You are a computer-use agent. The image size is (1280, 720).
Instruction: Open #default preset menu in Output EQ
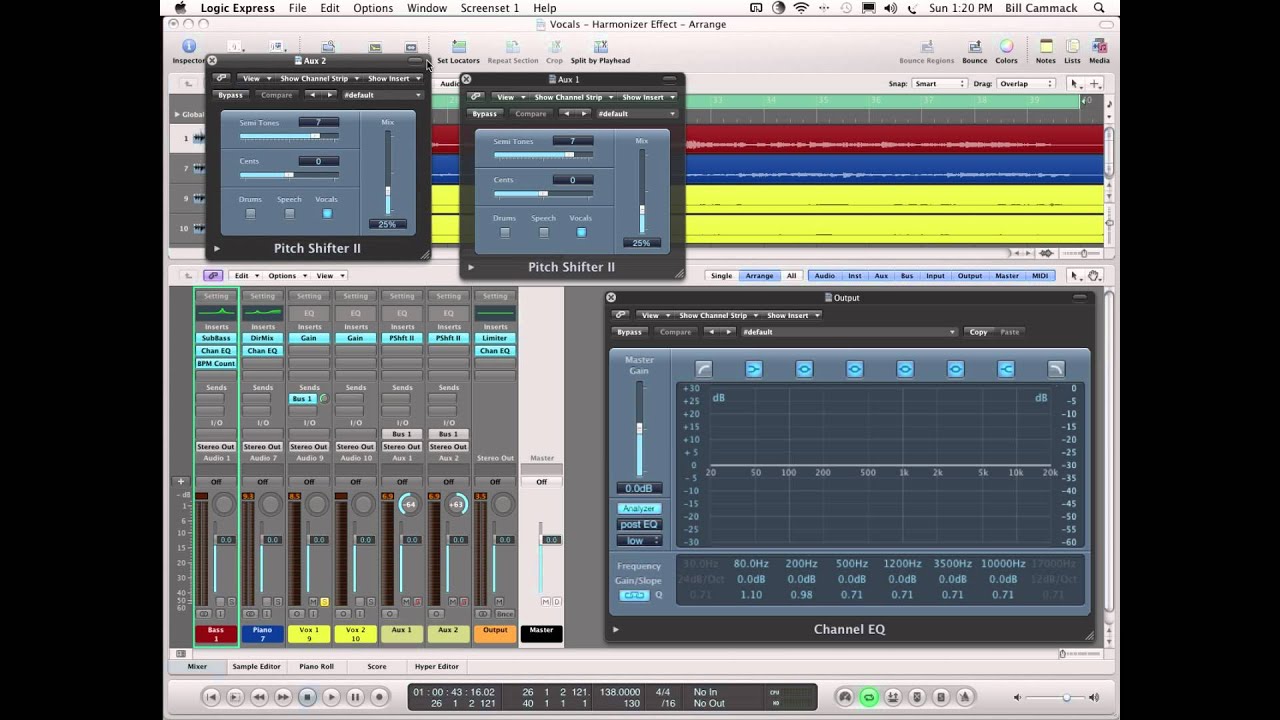[x=849, y=332]
